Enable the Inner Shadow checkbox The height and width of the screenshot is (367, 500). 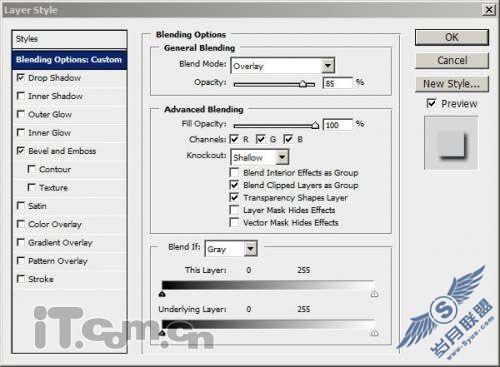tap(21, 96)
